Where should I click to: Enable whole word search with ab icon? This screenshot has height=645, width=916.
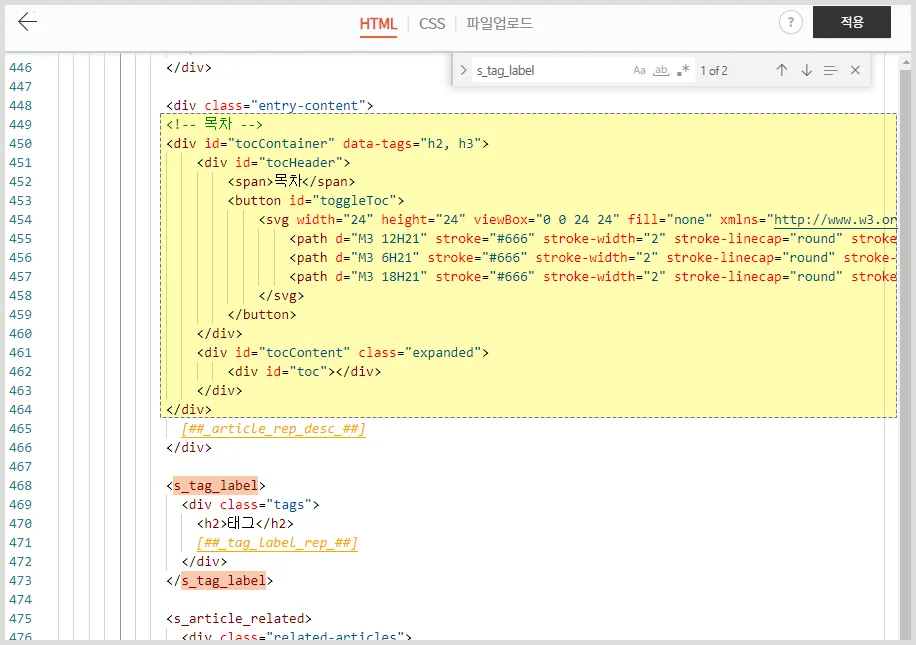[659, 71]
